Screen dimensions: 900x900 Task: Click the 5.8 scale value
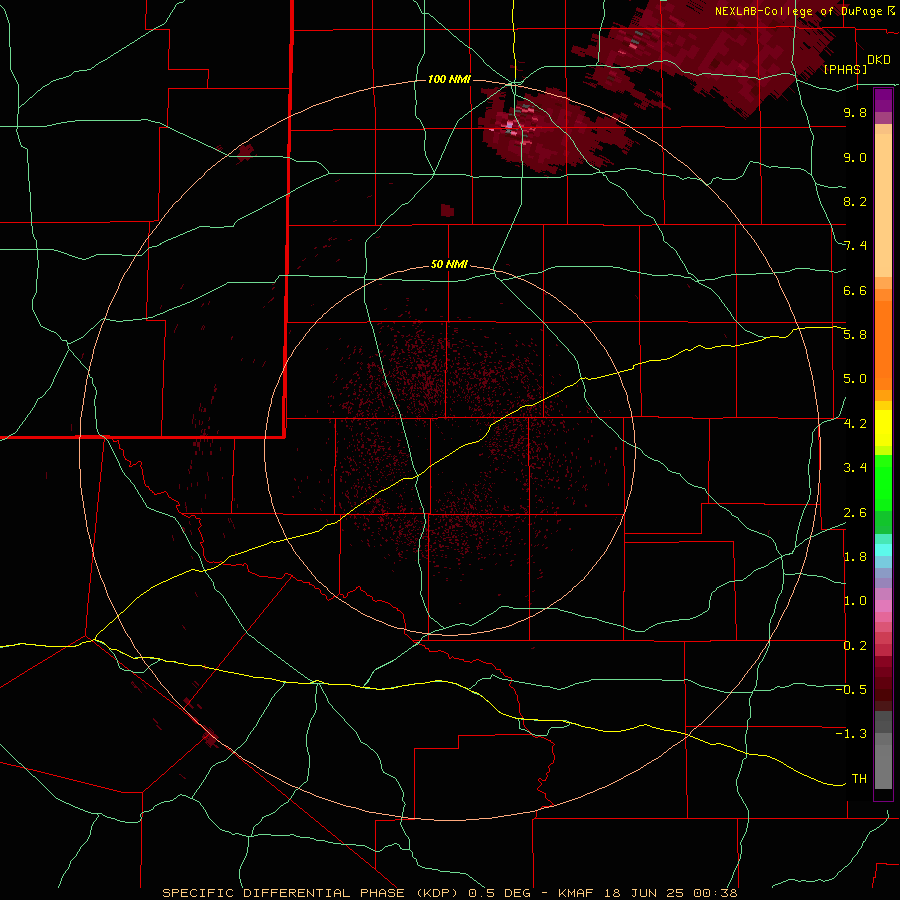click(855, 335)
